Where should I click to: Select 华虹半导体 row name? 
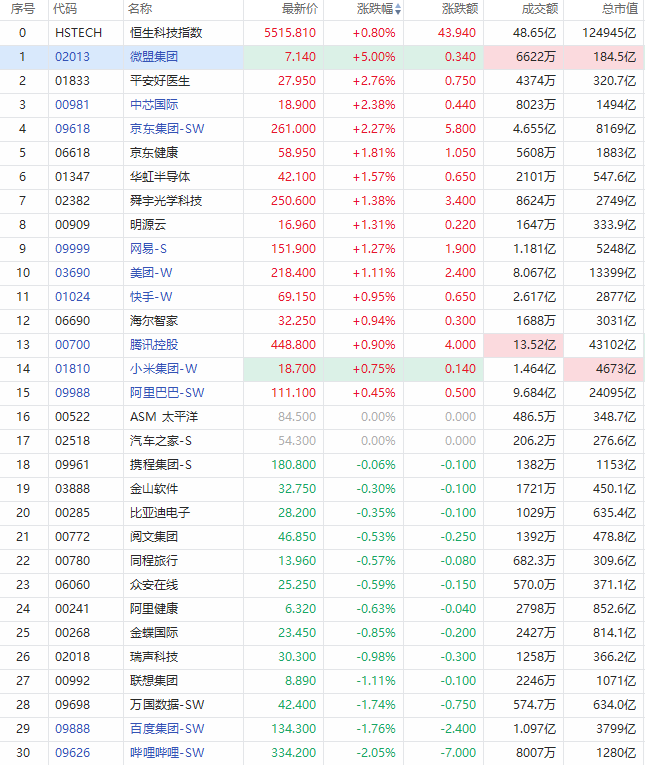pos(160,176)
